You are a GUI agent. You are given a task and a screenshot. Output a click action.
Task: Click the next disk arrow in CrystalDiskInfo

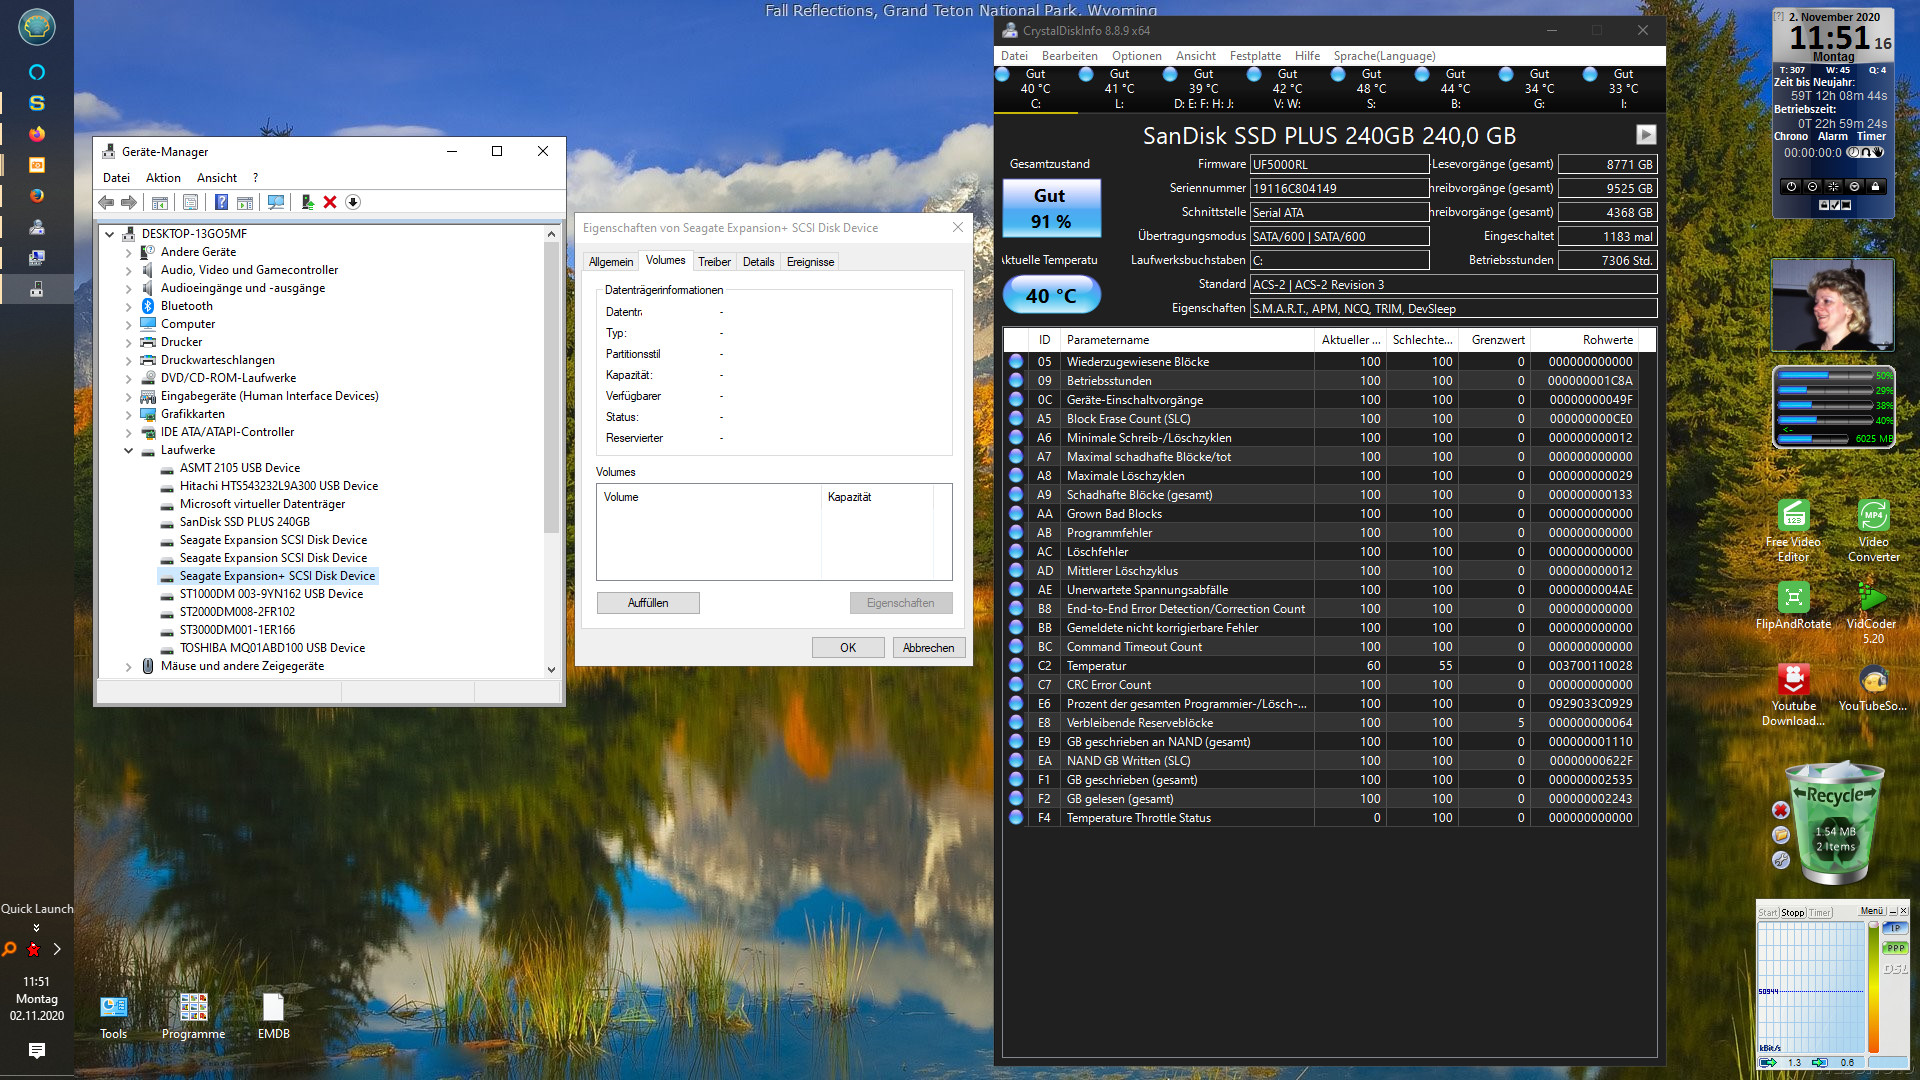(x=1645, y=135)
